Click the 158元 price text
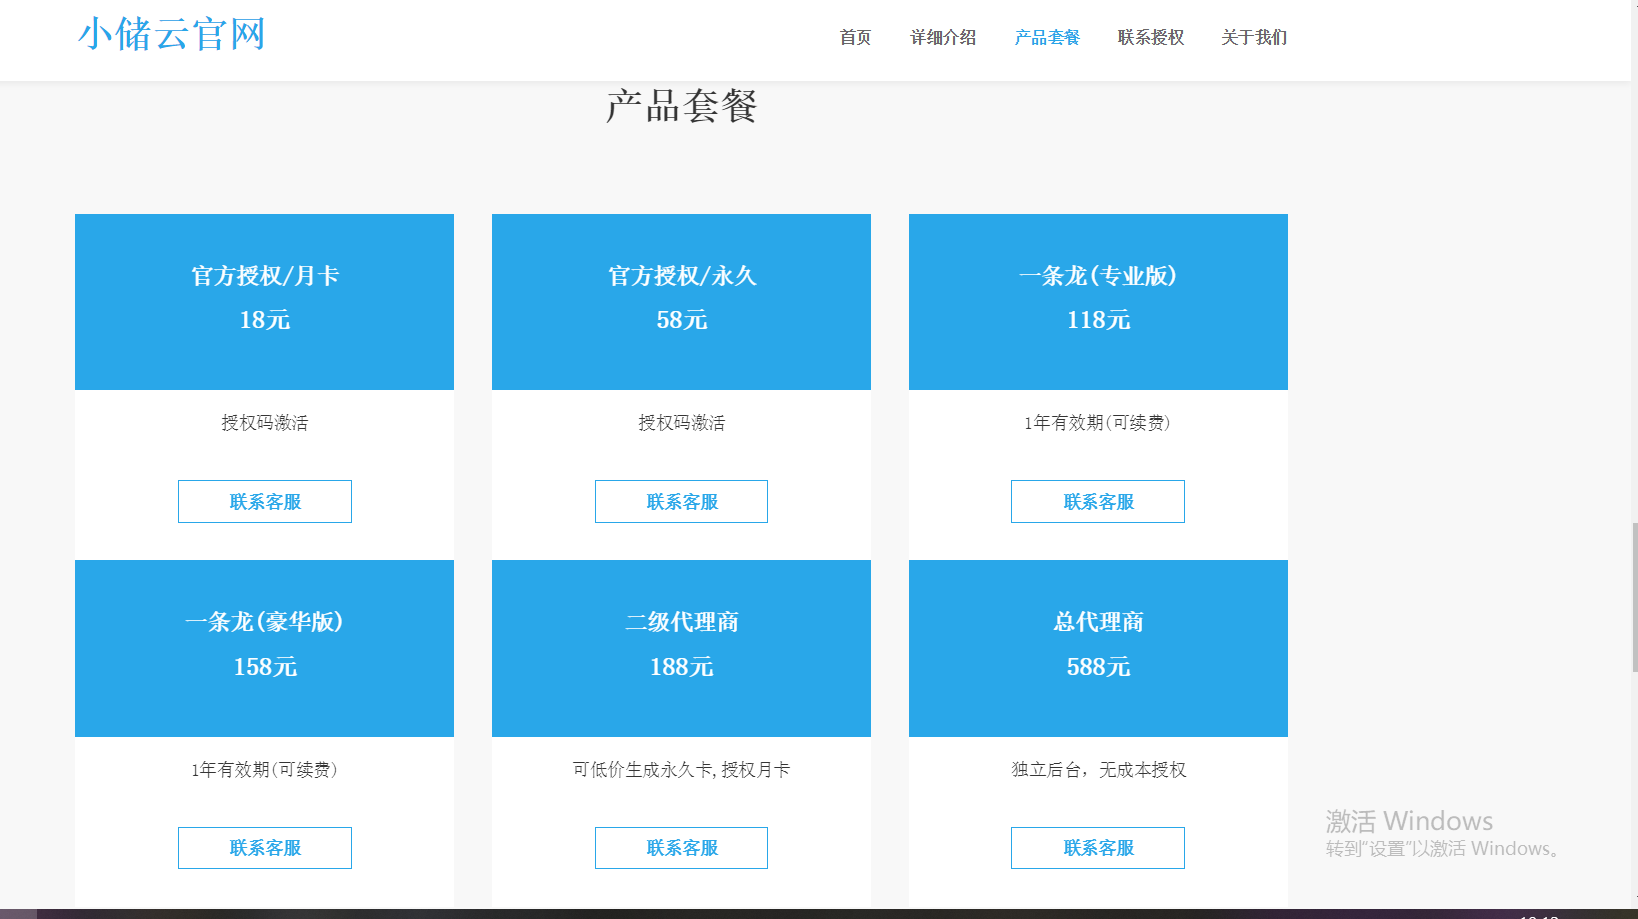The image size is (1638, 919). [x=265, y=667]
